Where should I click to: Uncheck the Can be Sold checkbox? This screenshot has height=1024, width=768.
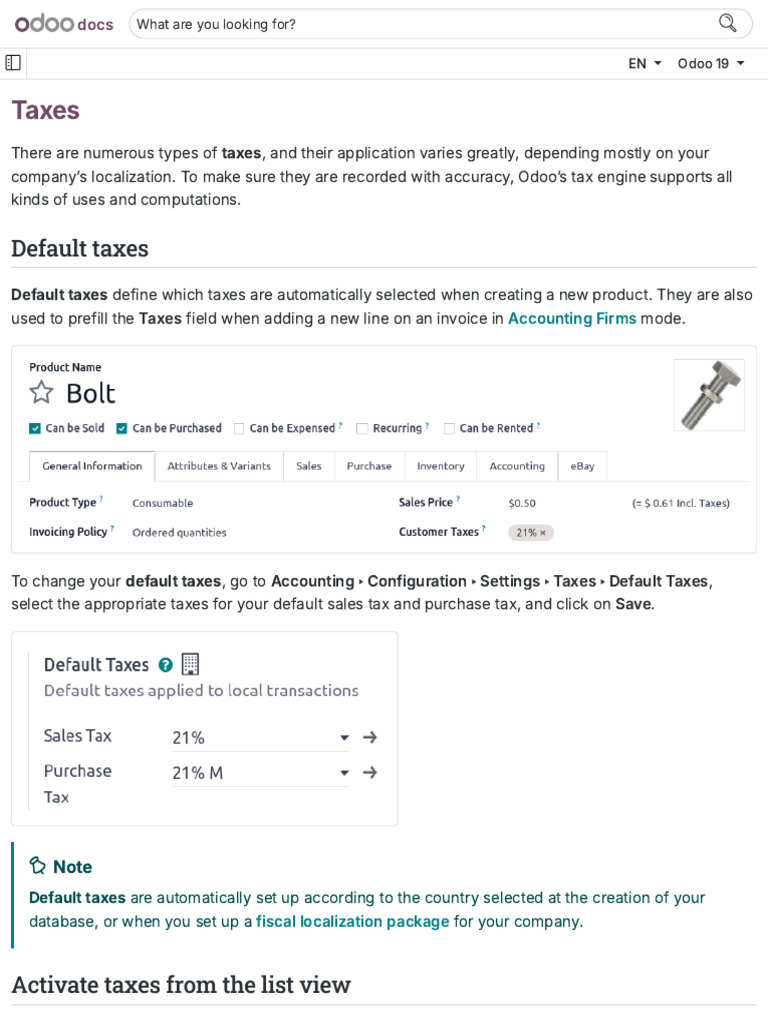[x=35, y=428]
